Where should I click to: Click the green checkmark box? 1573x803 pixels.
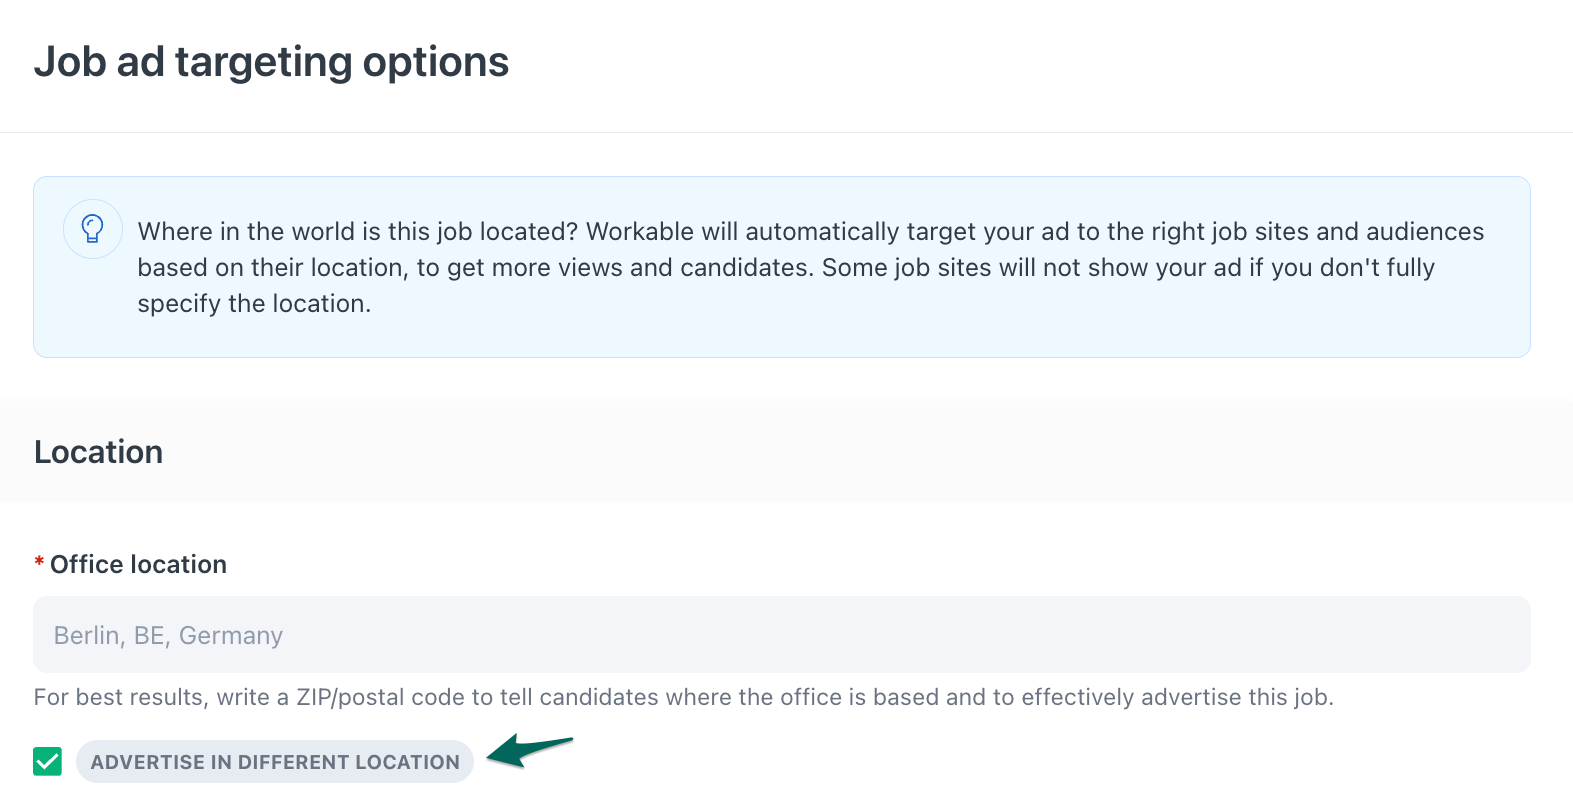47,762
